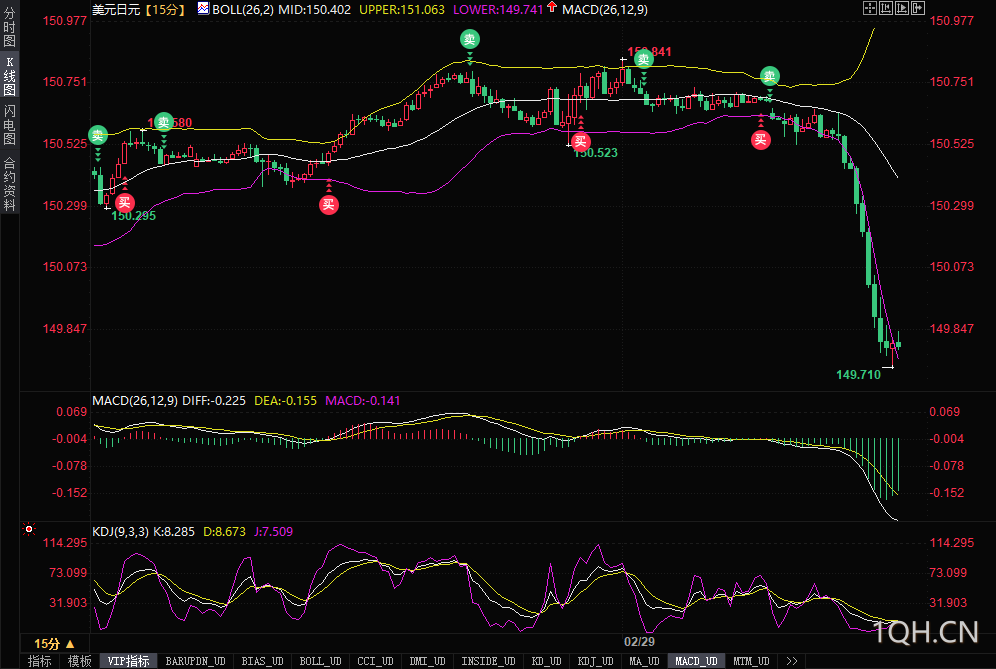Click the UPPER:151.063 value
This screenshot has height=669, width=996.
[402, 10]
